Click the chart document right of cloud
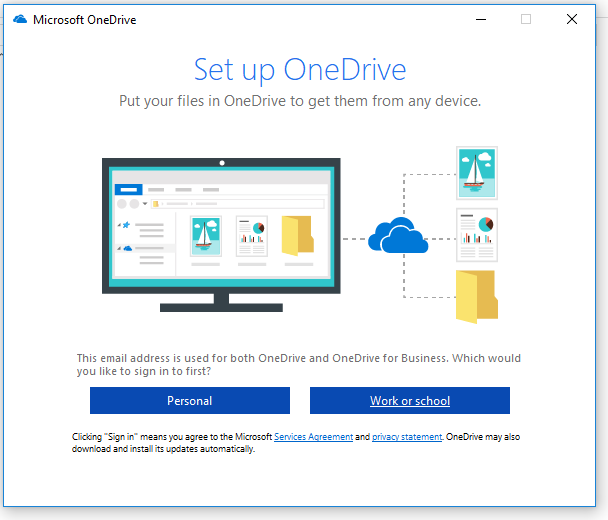Screen dimensions: 608x520 pyautogui.click(x=477, y=235)
